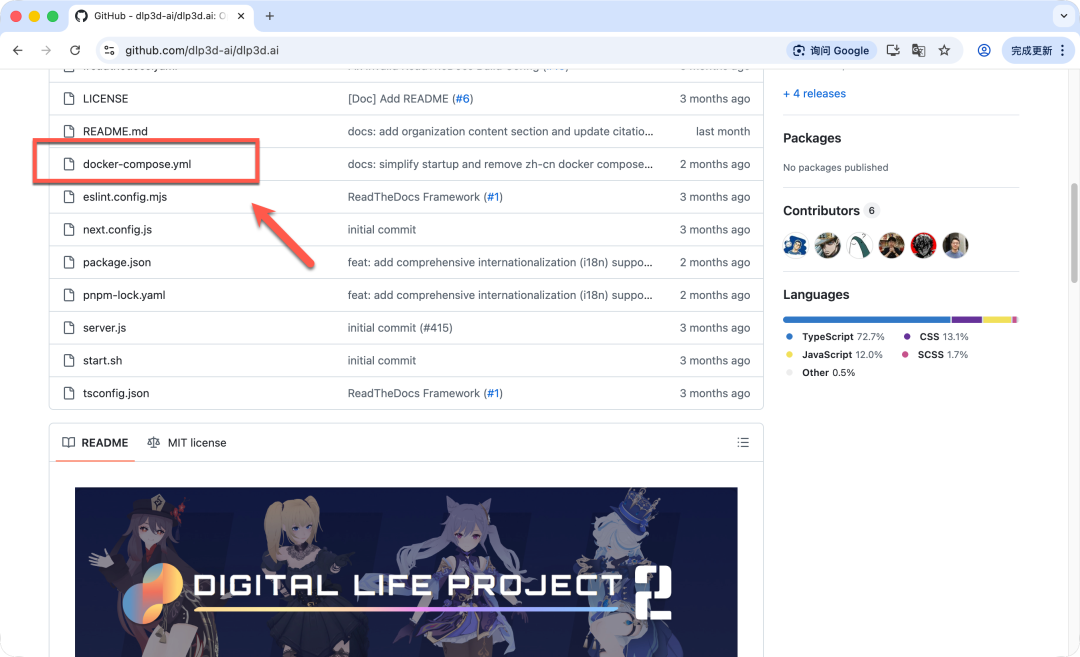Open the + 4 releases link
The height and width of the screenshot is (657, 1080).
(x=814, y=94)
